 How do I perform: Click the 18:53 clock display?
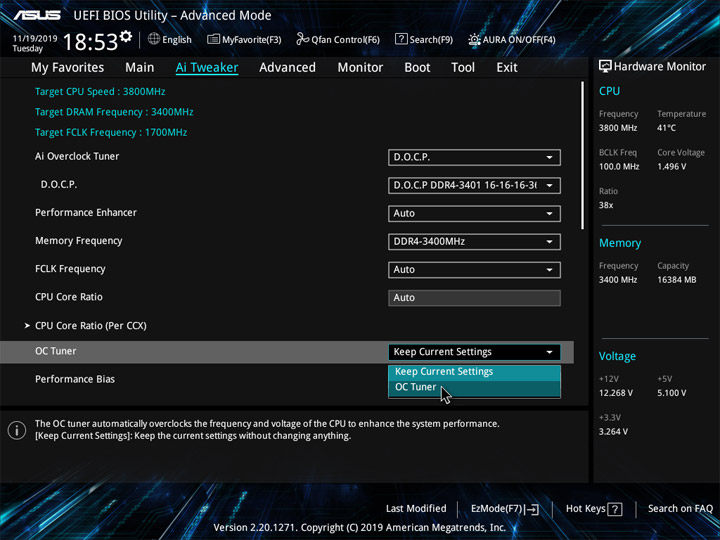(x=90, y=42)
